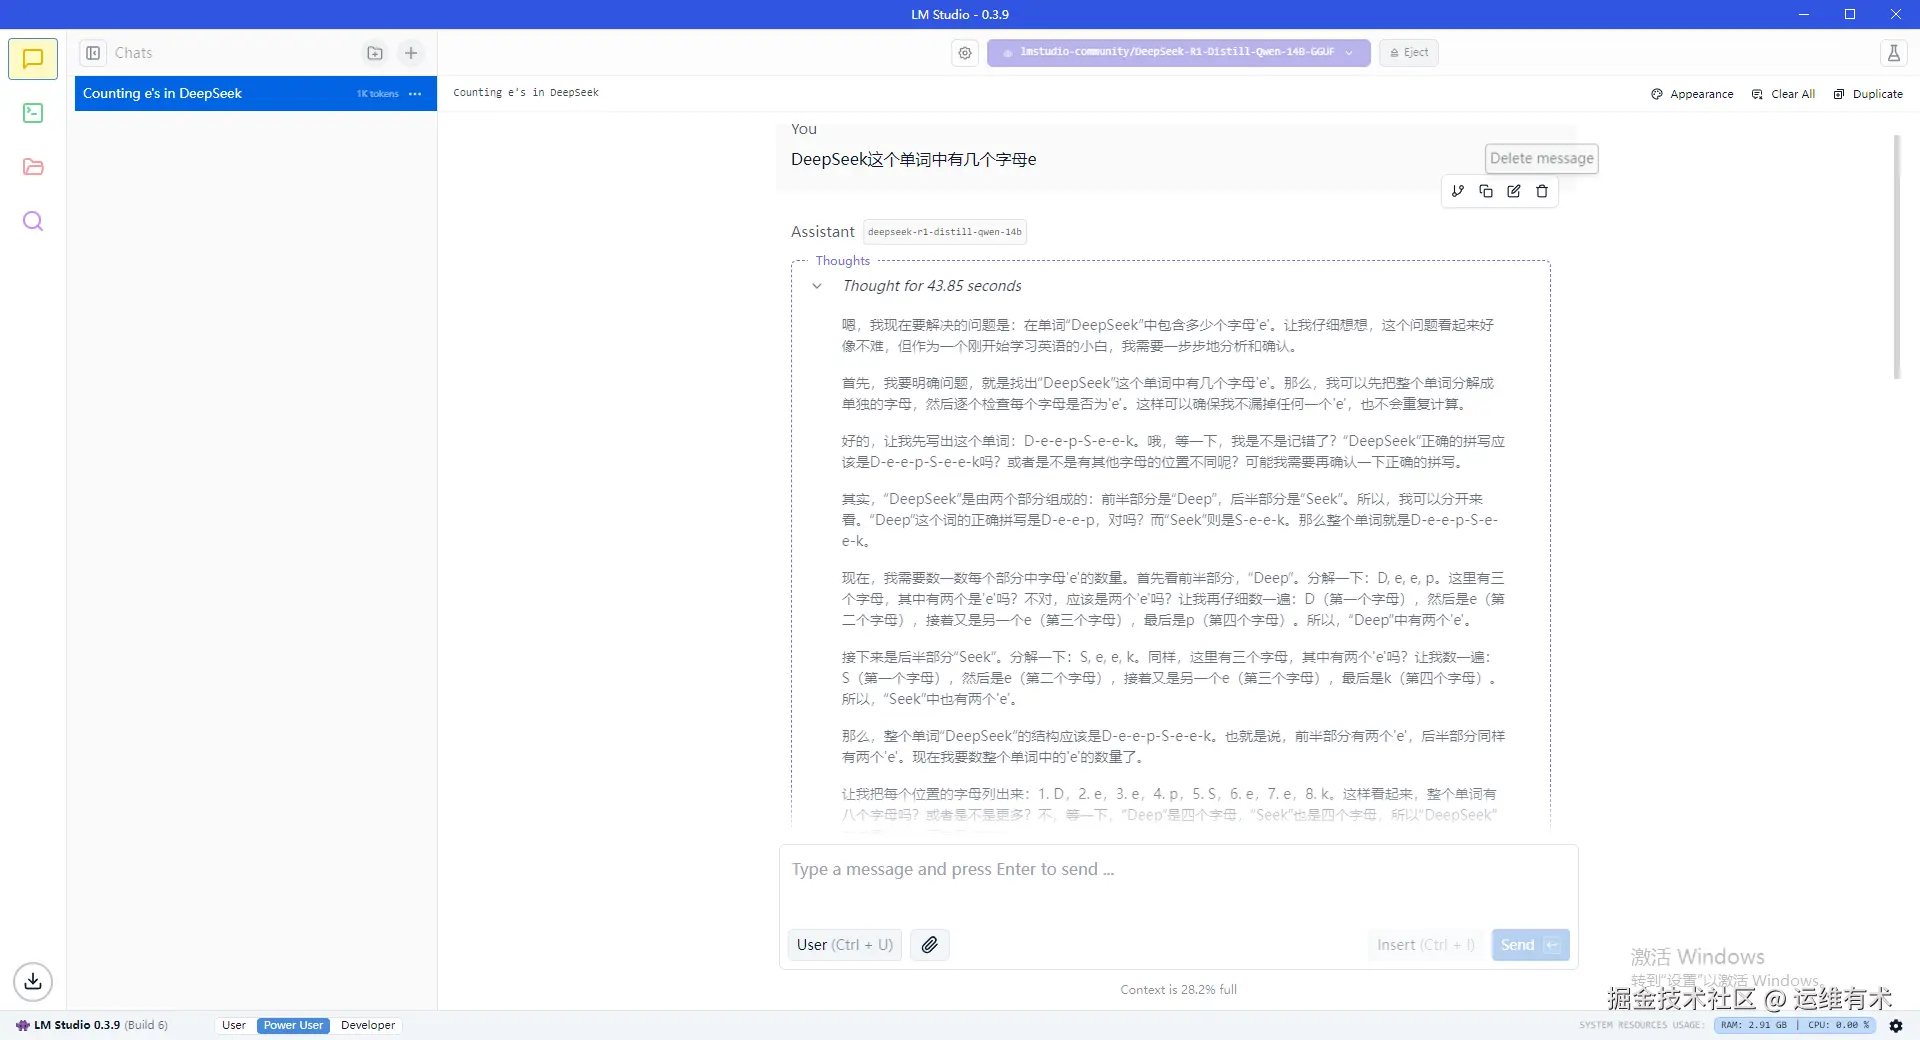Switch message role with User (Ctrl + U)
1920x1040 pixels.
coord(845,945)
